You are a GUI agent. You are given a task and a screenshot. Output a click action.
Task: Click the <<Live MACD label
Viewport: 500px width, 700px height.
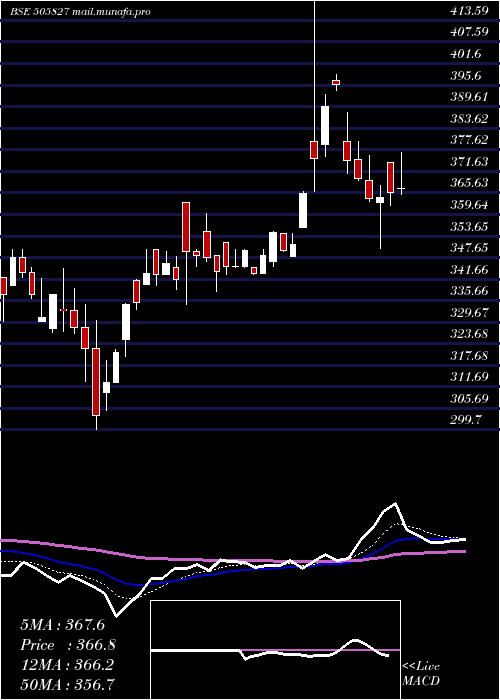[421, 674]
